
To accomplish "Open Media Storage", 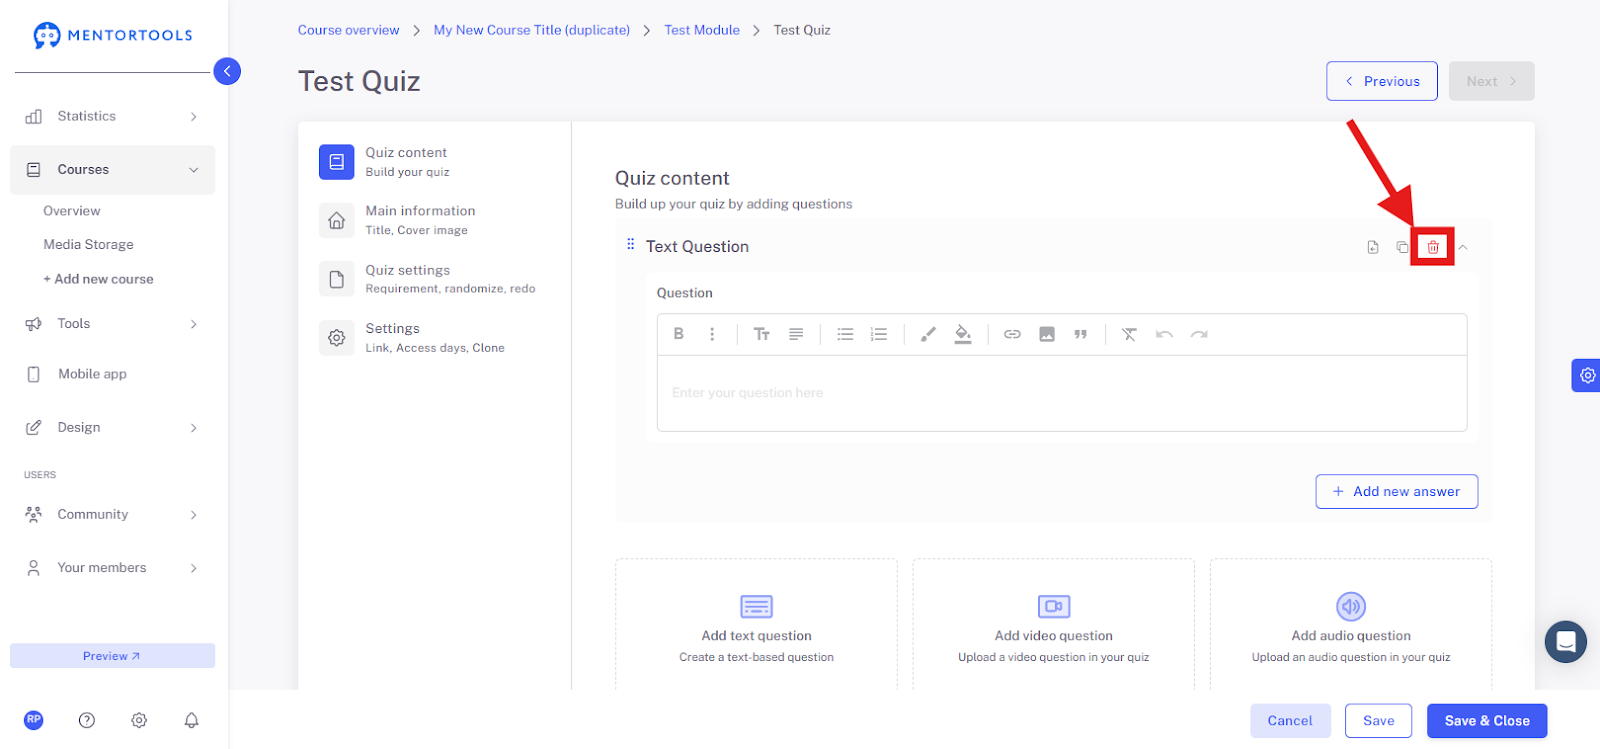I will click(88, 244).
